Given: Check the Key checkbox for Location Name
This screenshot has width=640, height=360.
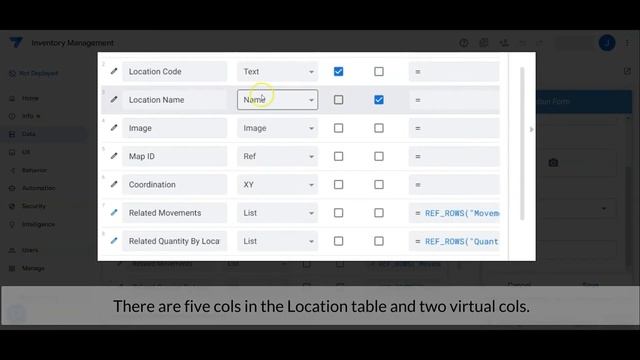Looking at the screenshot, I should click(338, 100).
